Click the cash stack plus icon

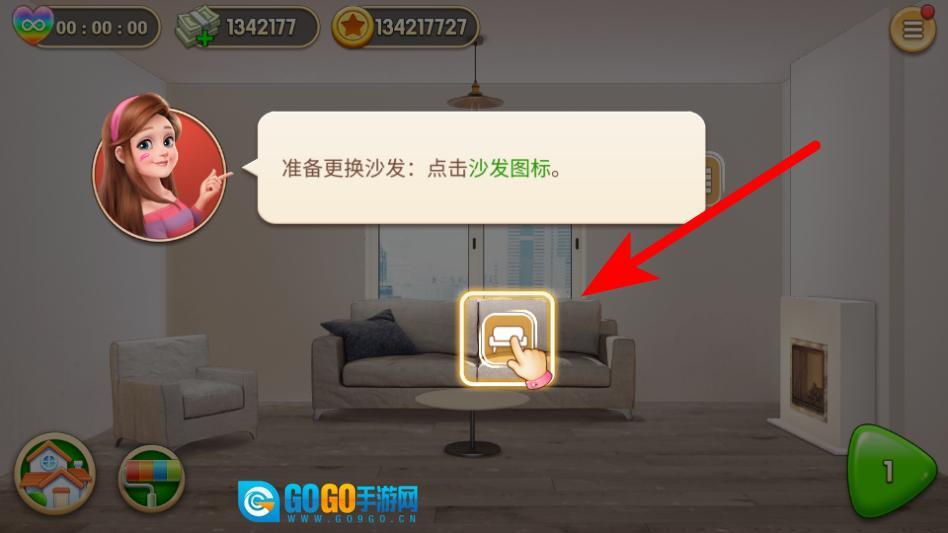tap(197, 27)
